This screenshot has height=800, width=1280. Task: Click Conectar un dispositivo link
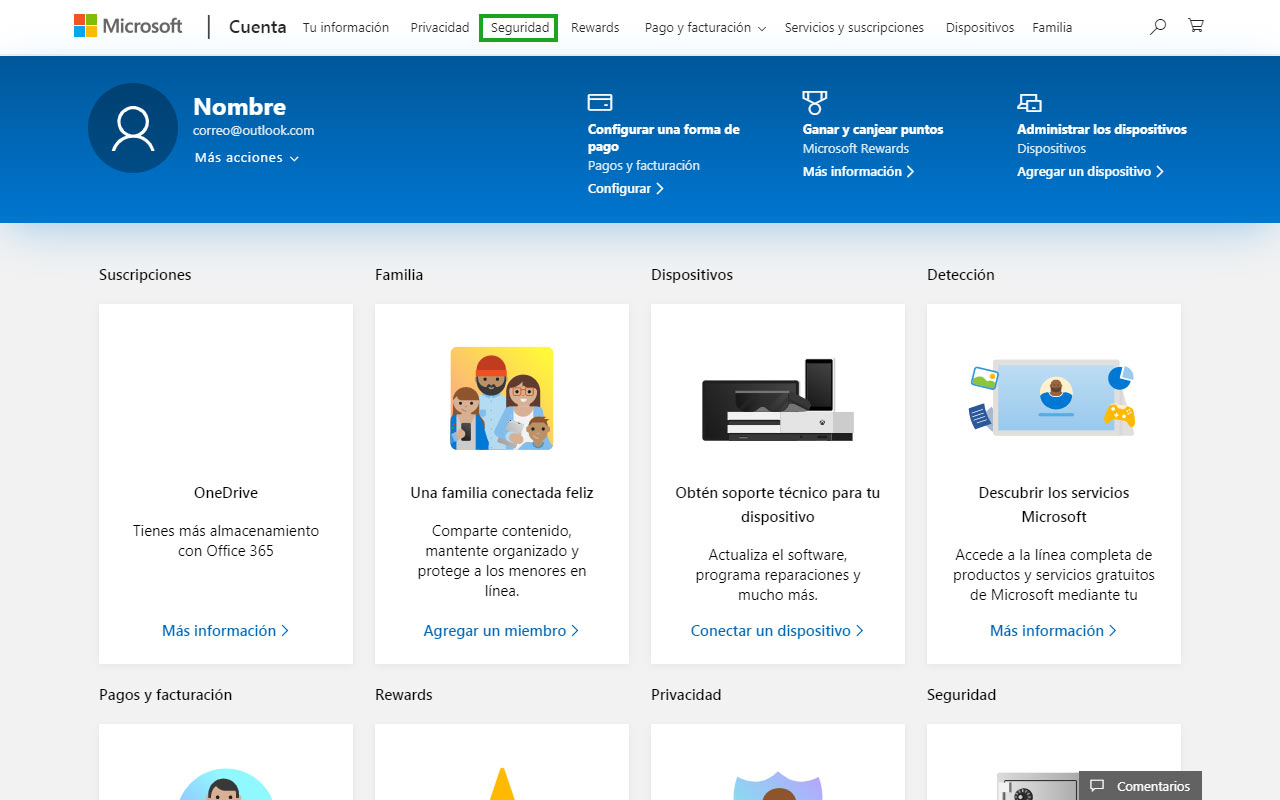[x=778, y=631]
